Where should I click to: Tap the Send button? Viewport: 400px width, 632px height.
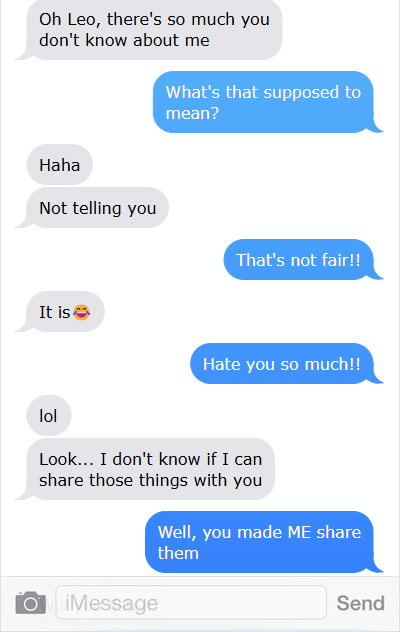360,603
